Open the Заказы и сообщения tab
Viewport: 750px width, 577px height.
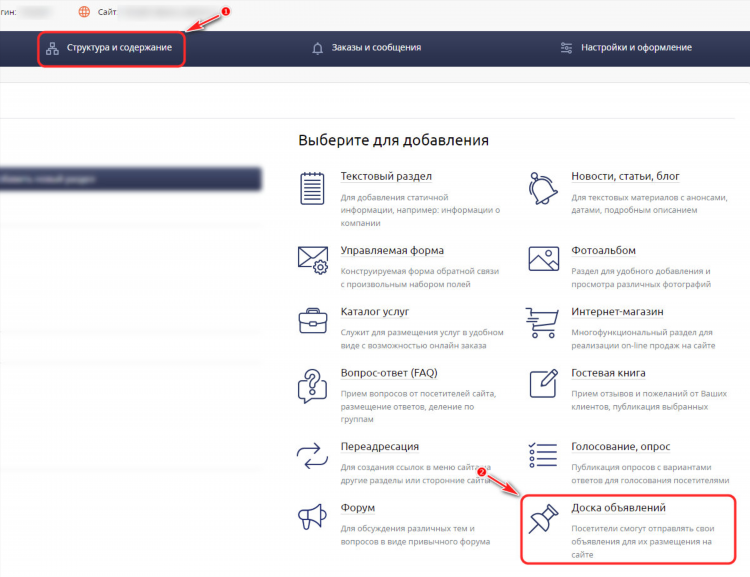click(366, 48)
